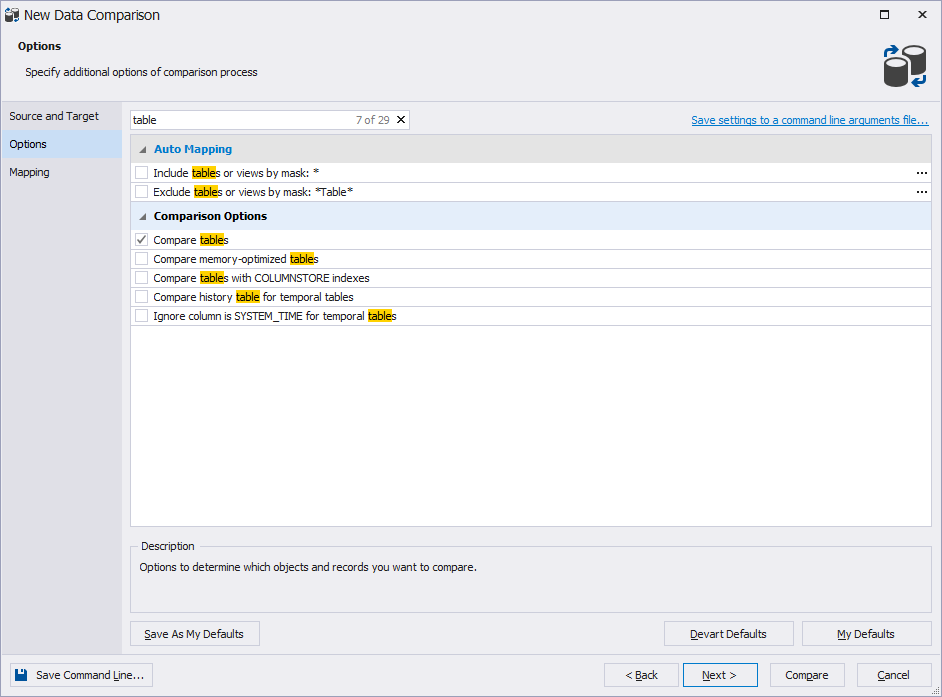Check Compare tables with COLUMNSTORE indexes
This screenshot has height=697, width=942.
(x=142, y=278)
